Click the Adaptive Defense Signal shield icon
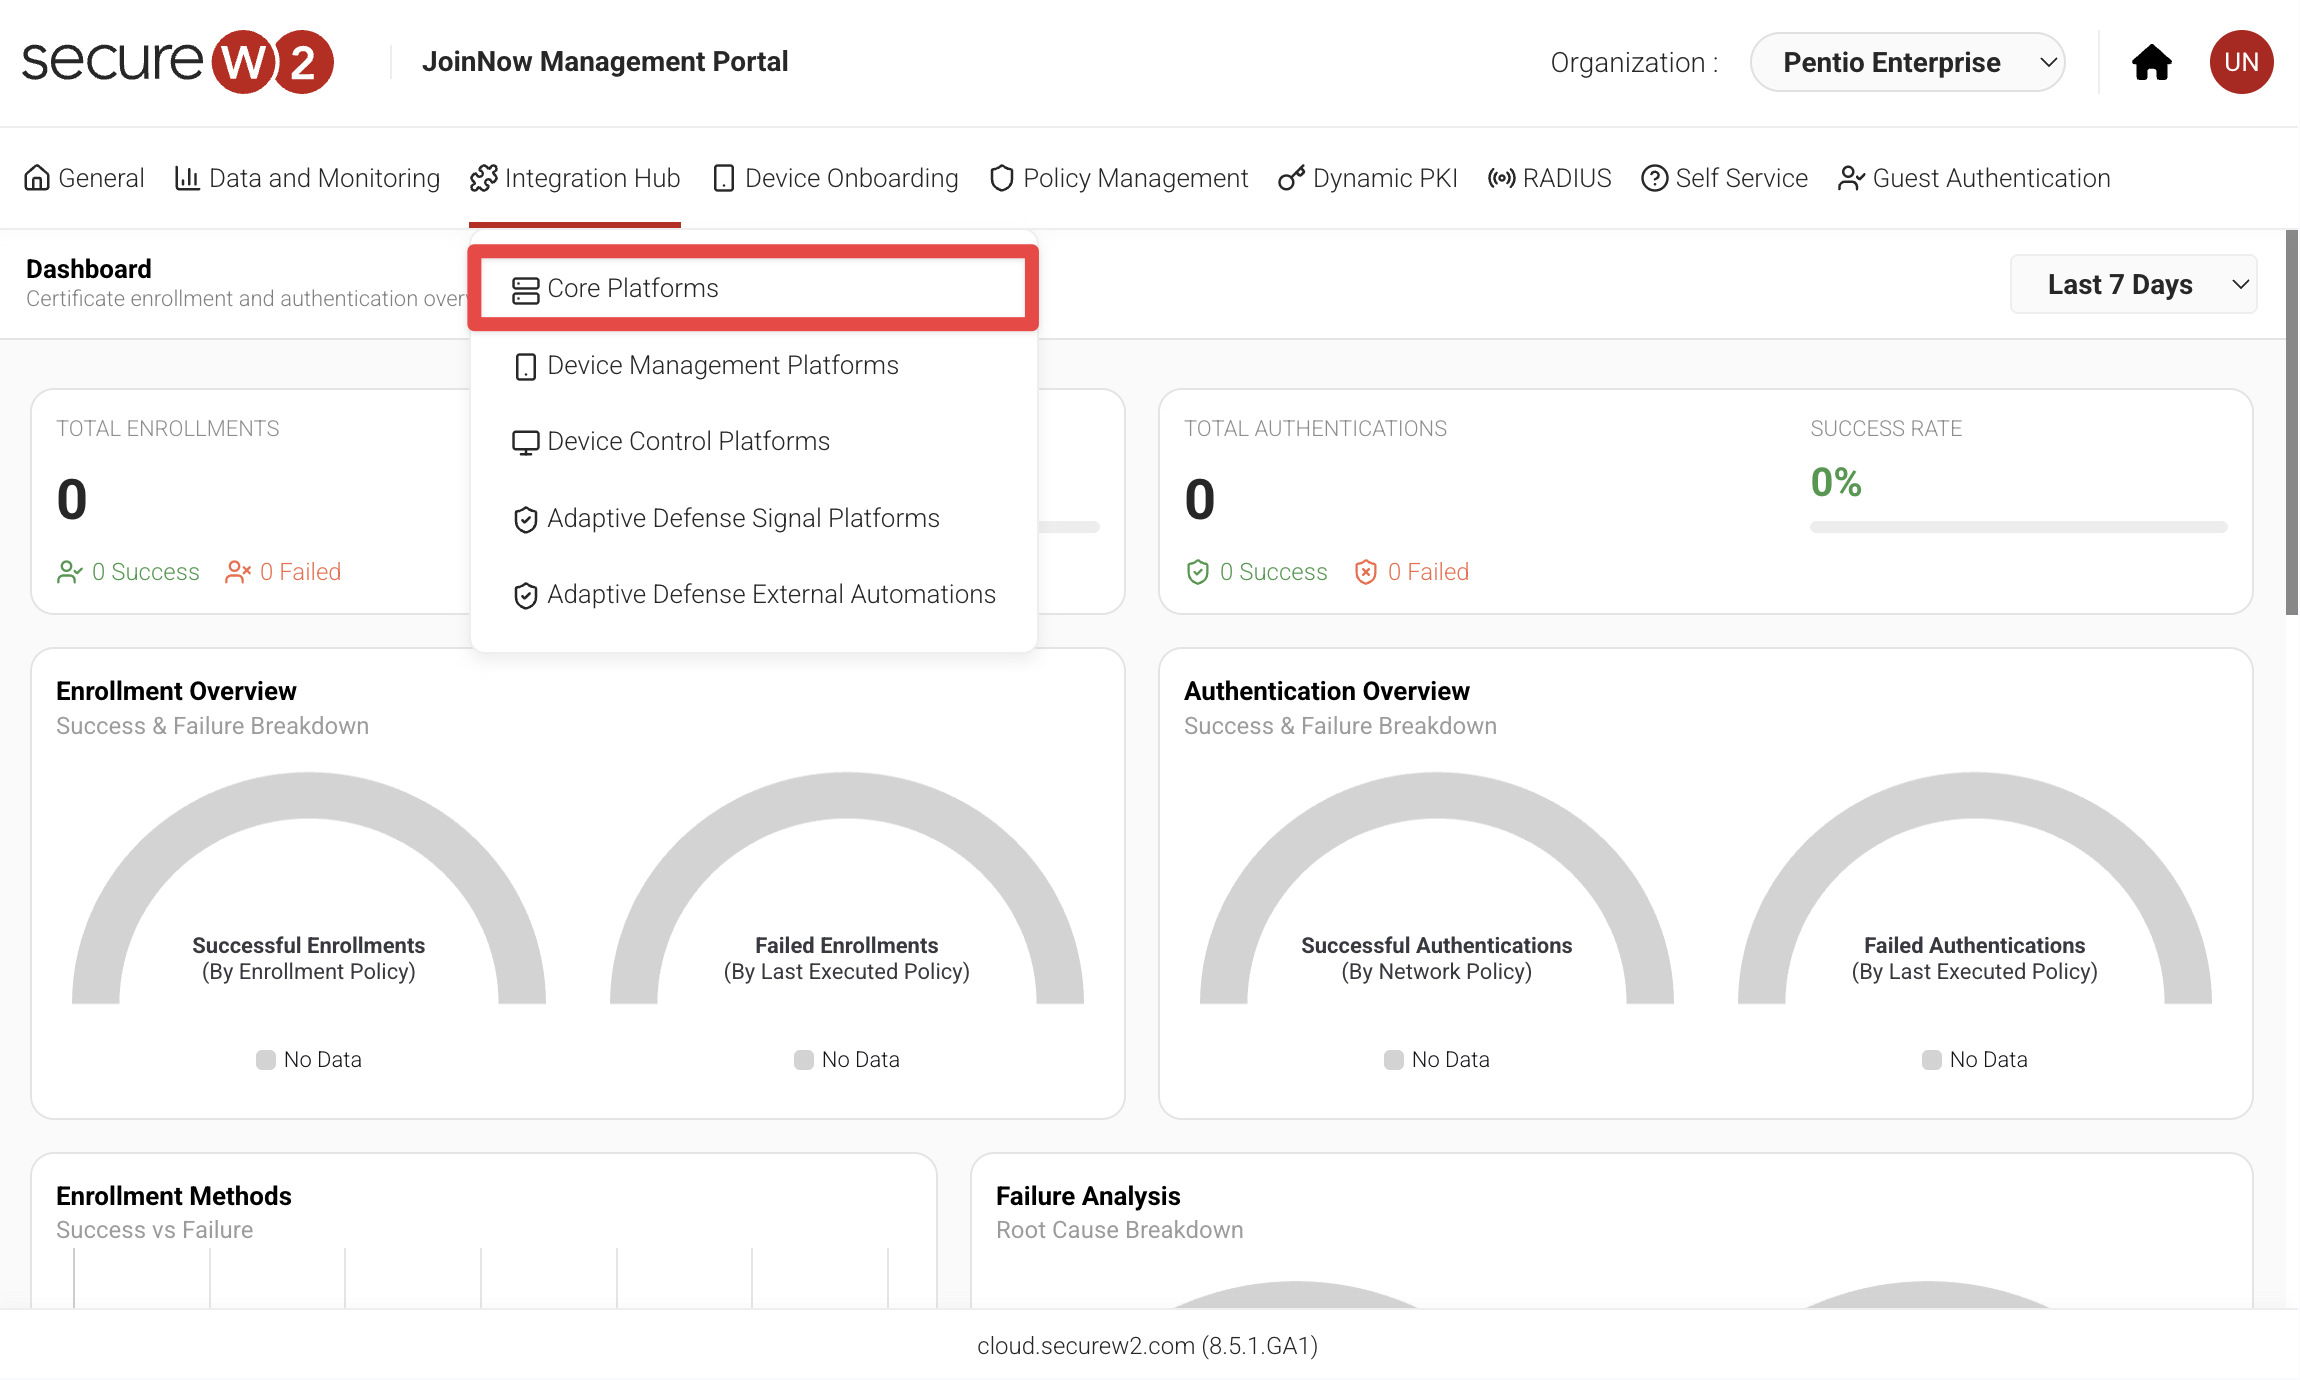 point(526,520)
